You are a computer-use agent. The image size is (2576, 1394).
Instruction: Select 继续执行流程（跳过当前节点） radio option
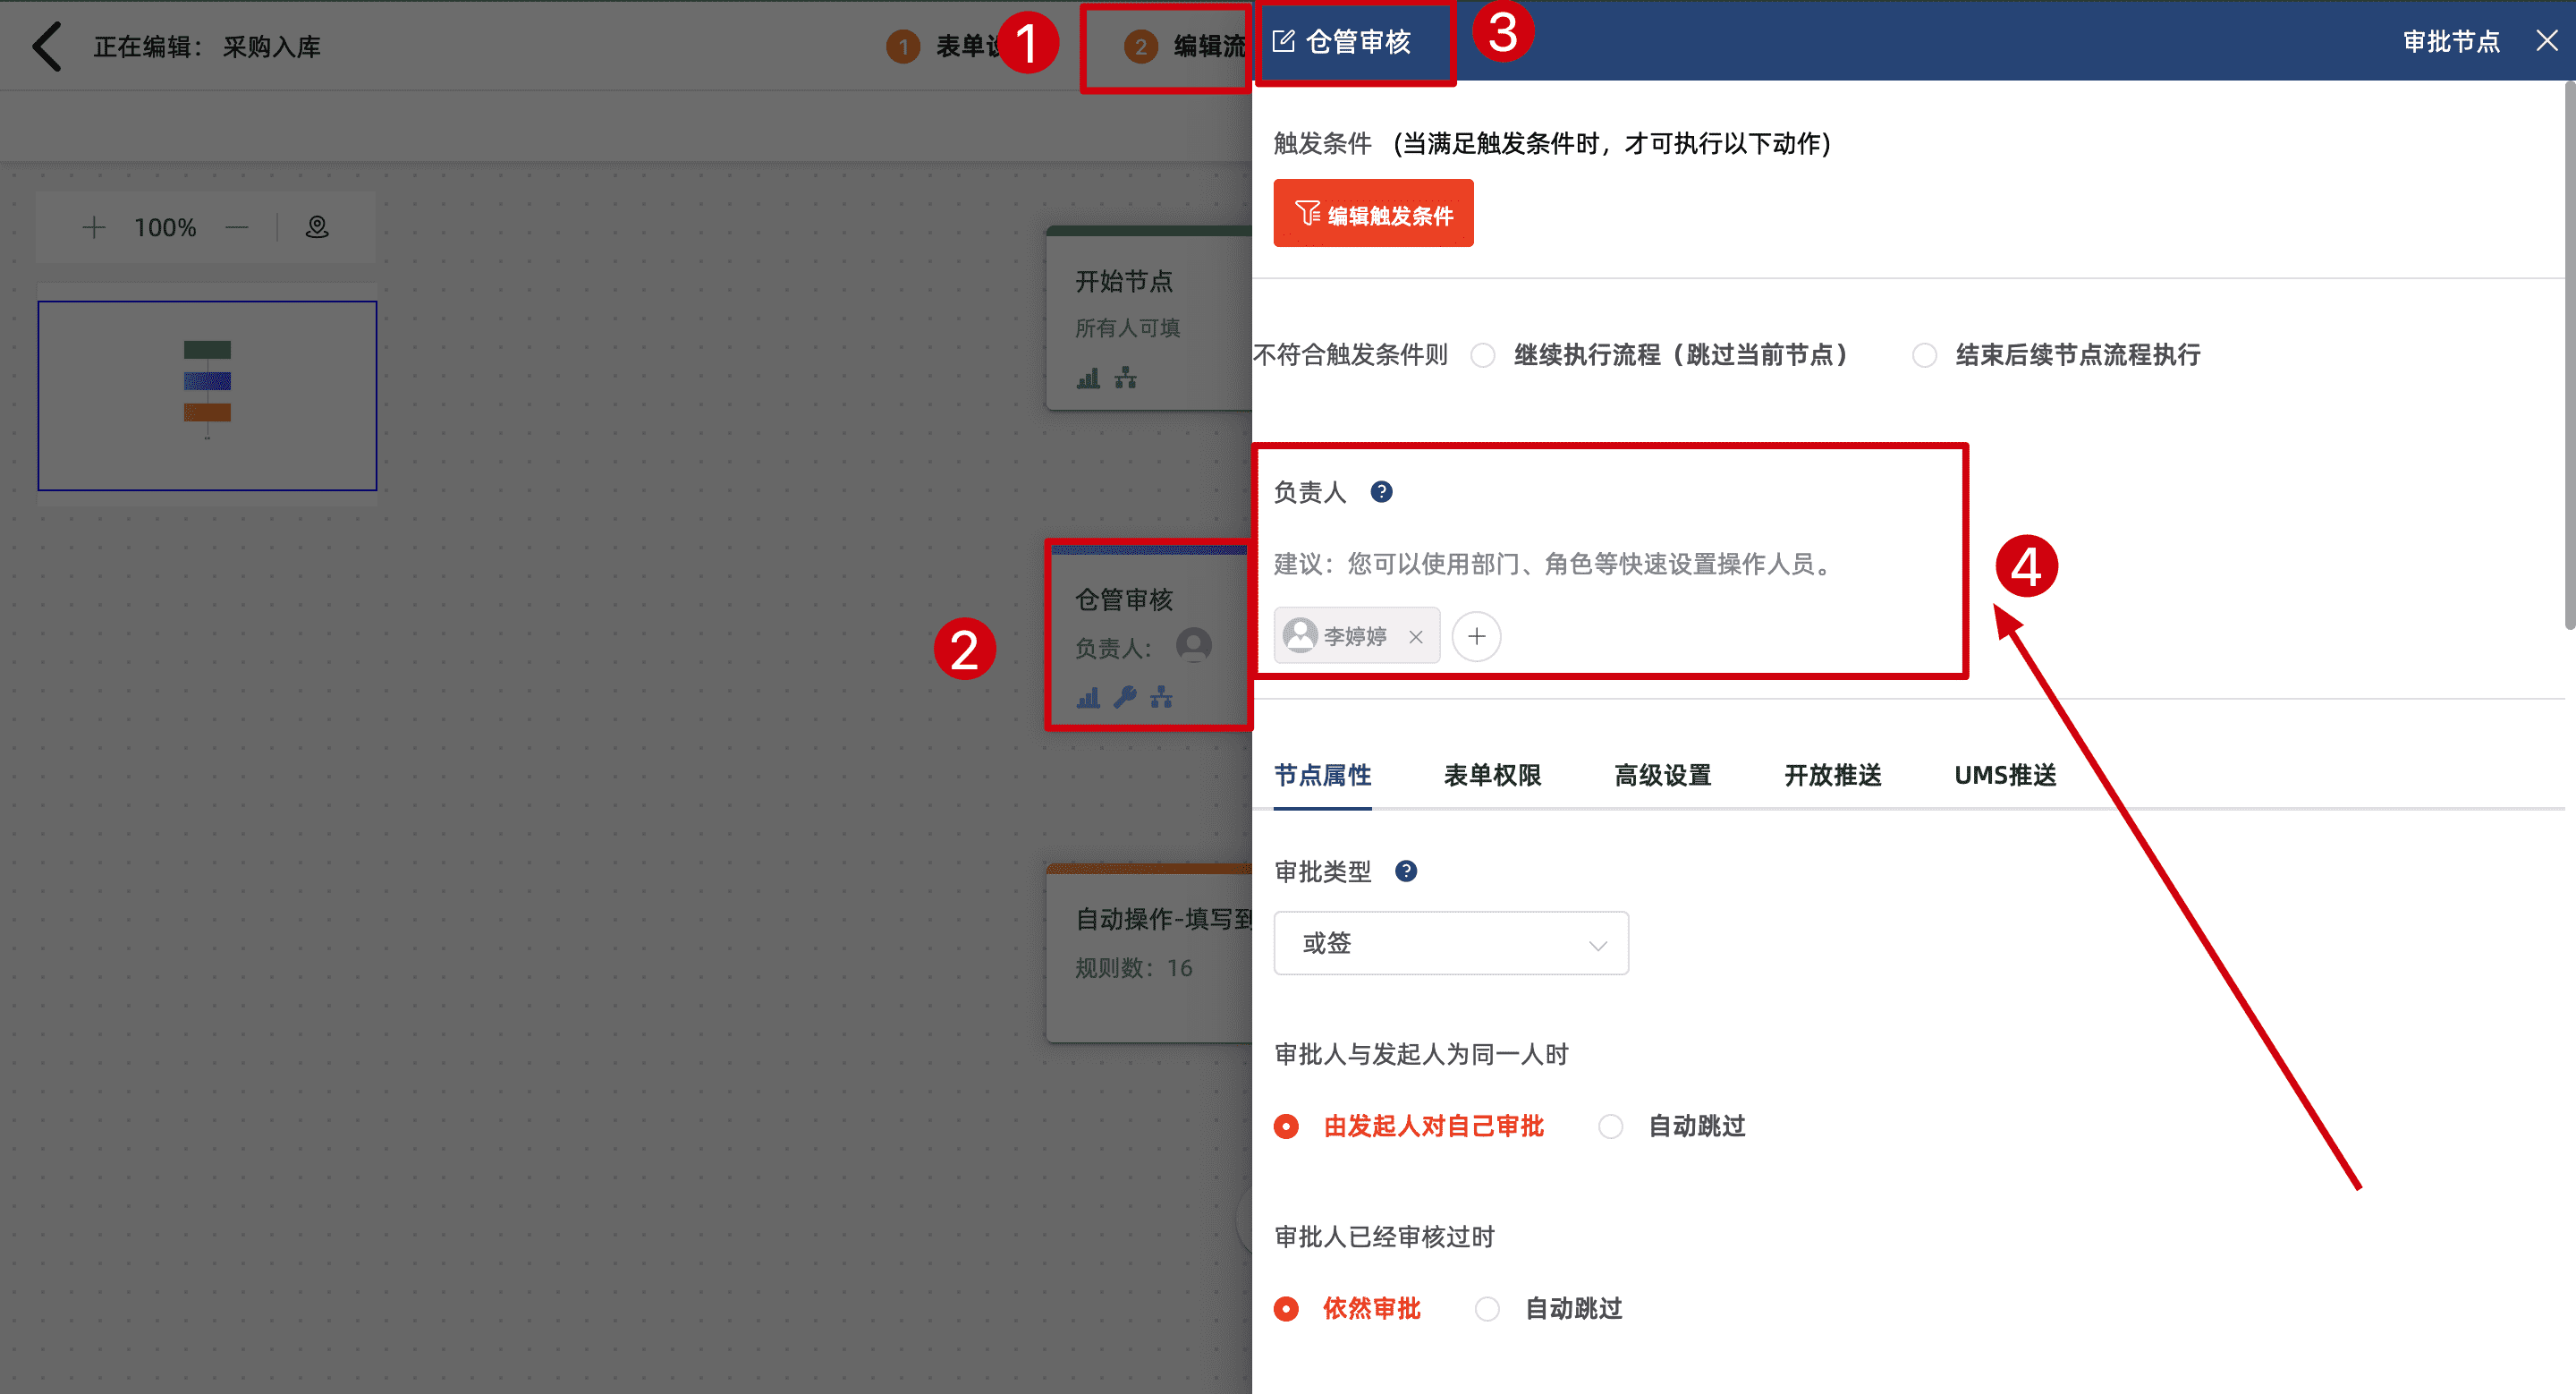click(1483, 355)
